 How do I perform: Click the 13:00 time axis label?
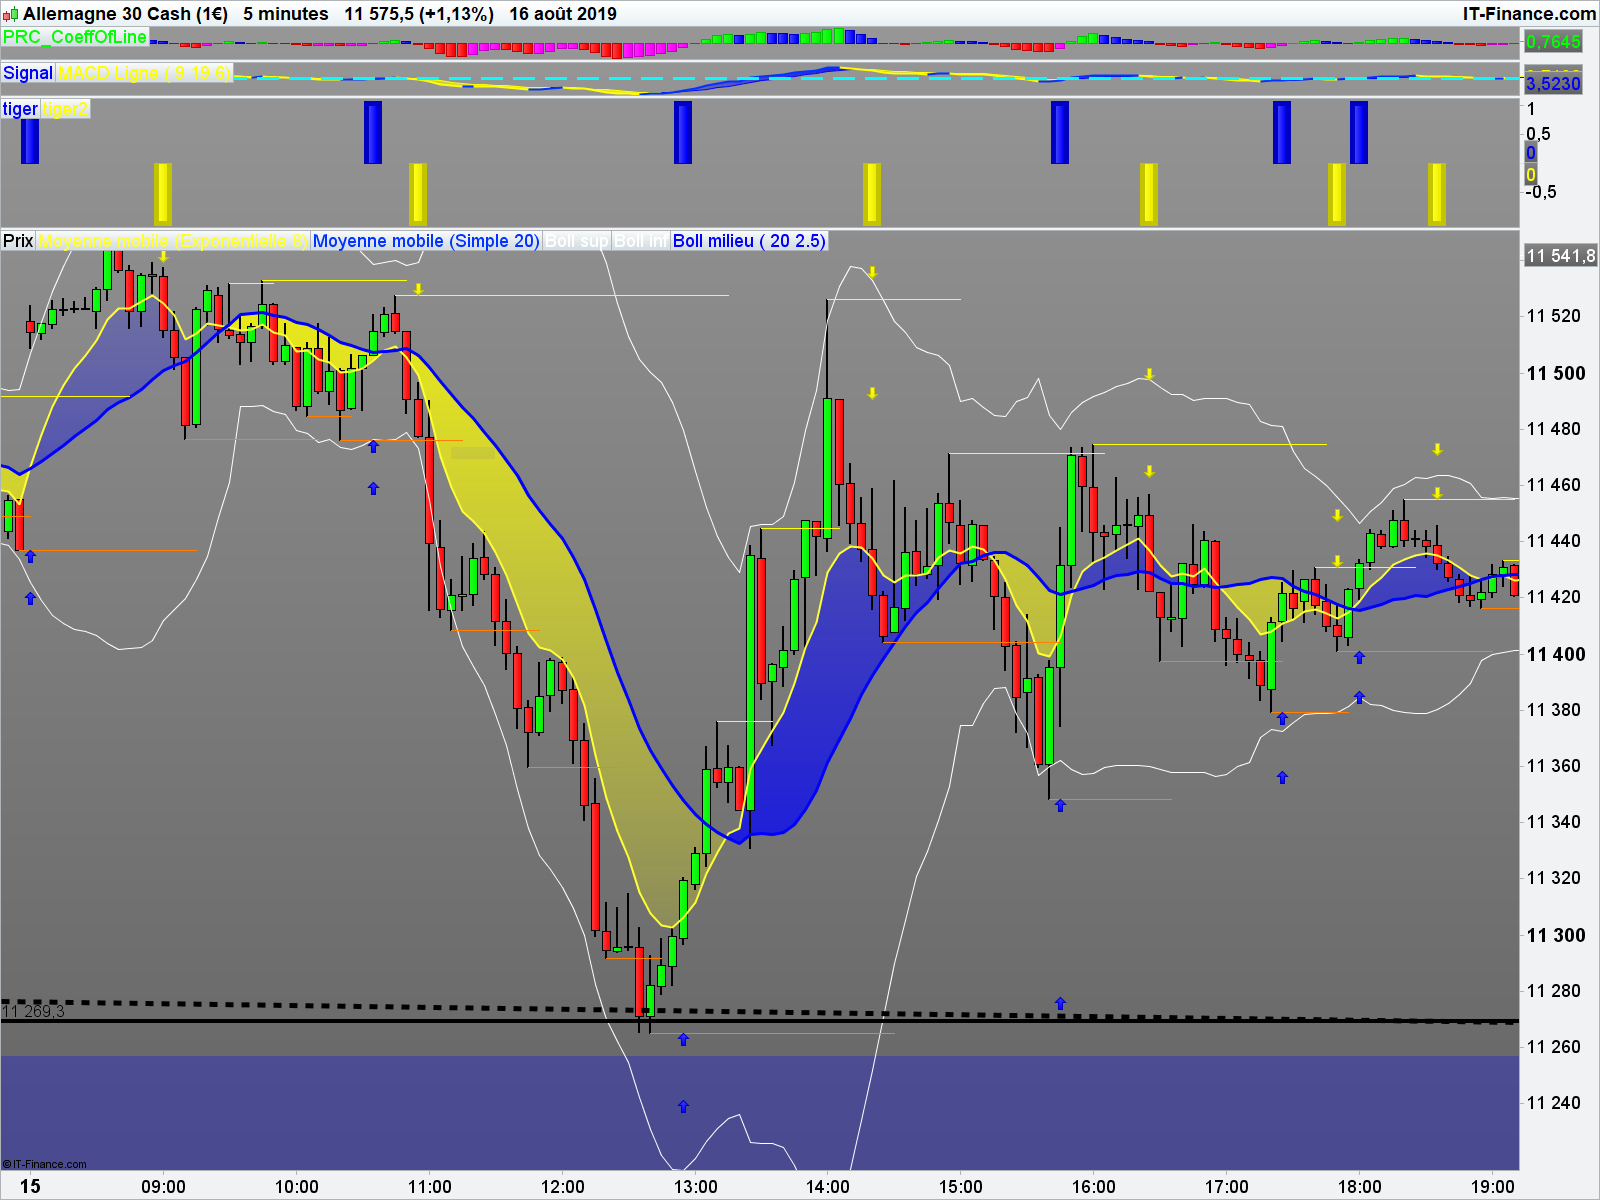pos(695,1187)
